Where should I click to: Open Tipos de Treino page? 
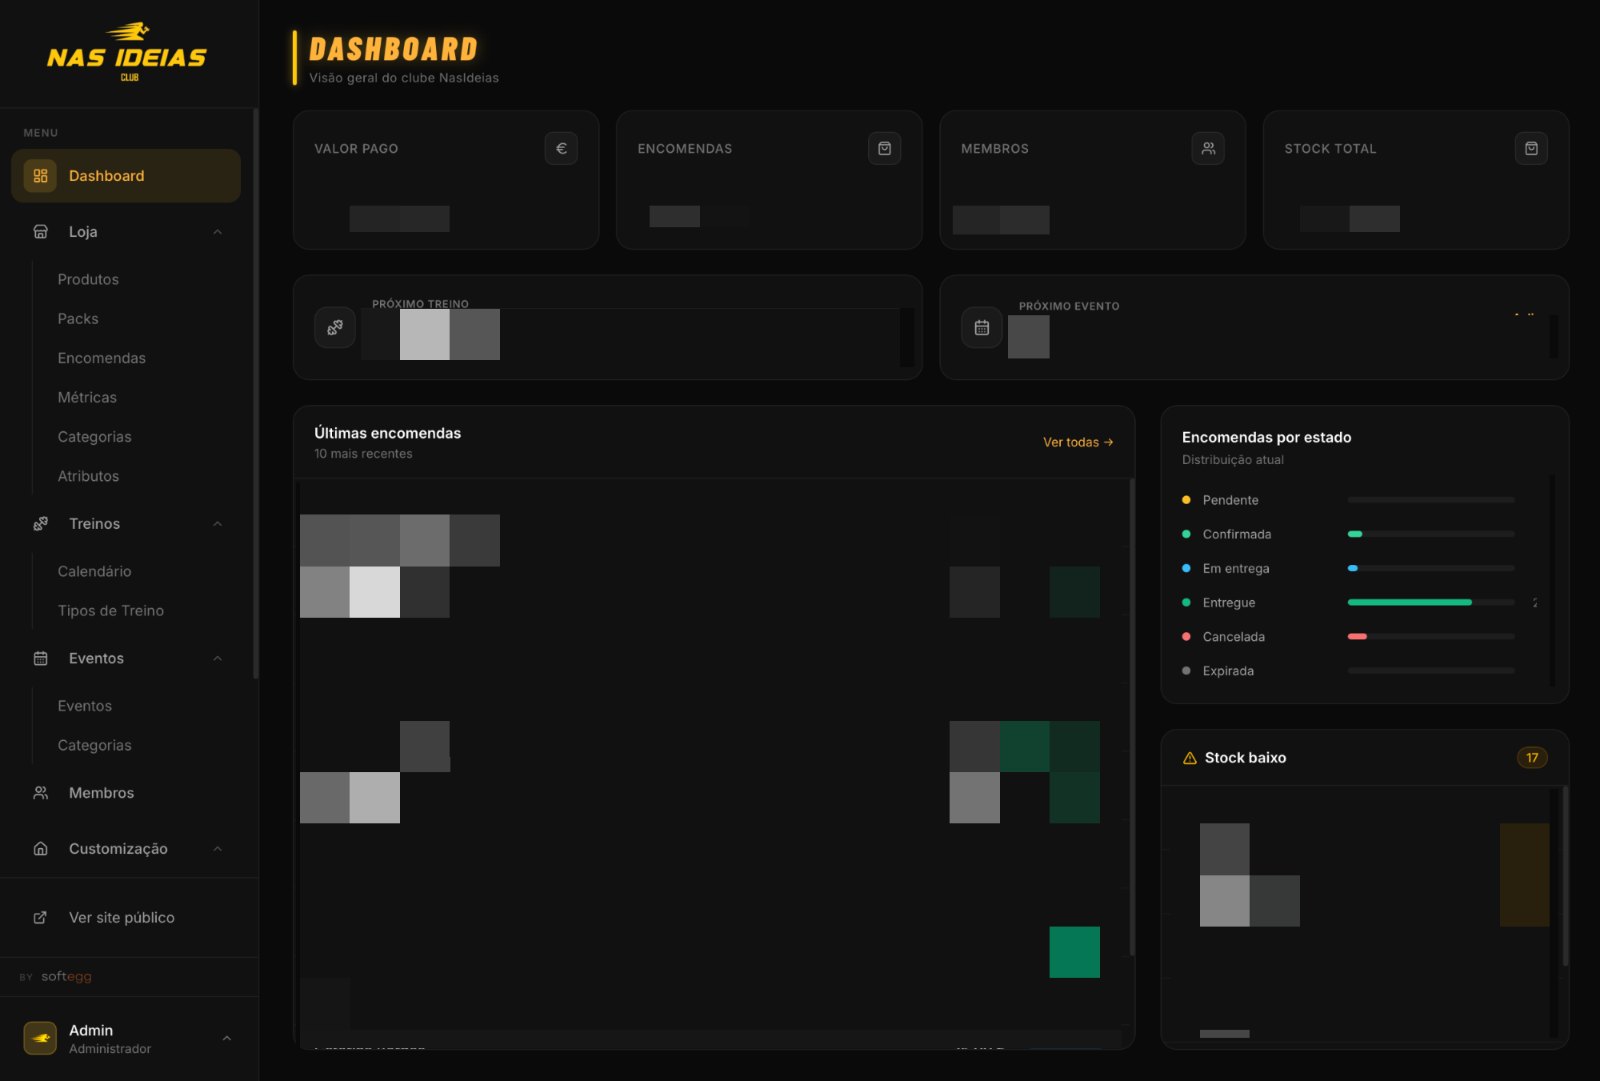point(111,611)
